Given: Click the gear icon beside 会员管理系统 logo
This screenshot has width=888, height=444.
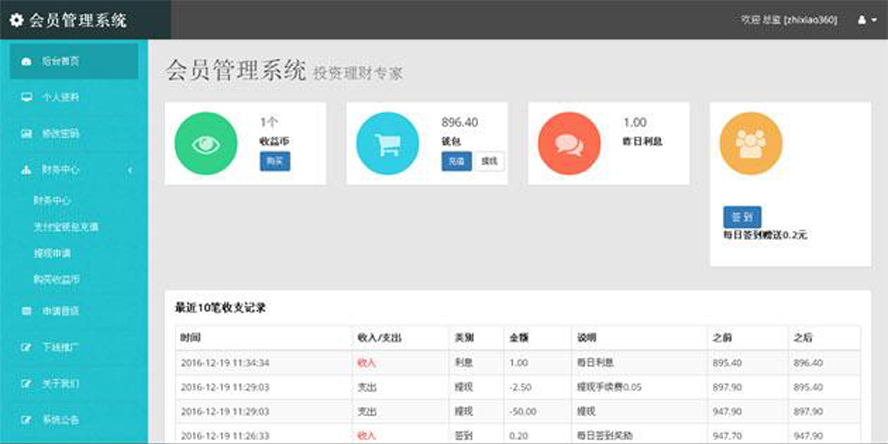Looking at the screenshot, I should click(x=17, y=21).
